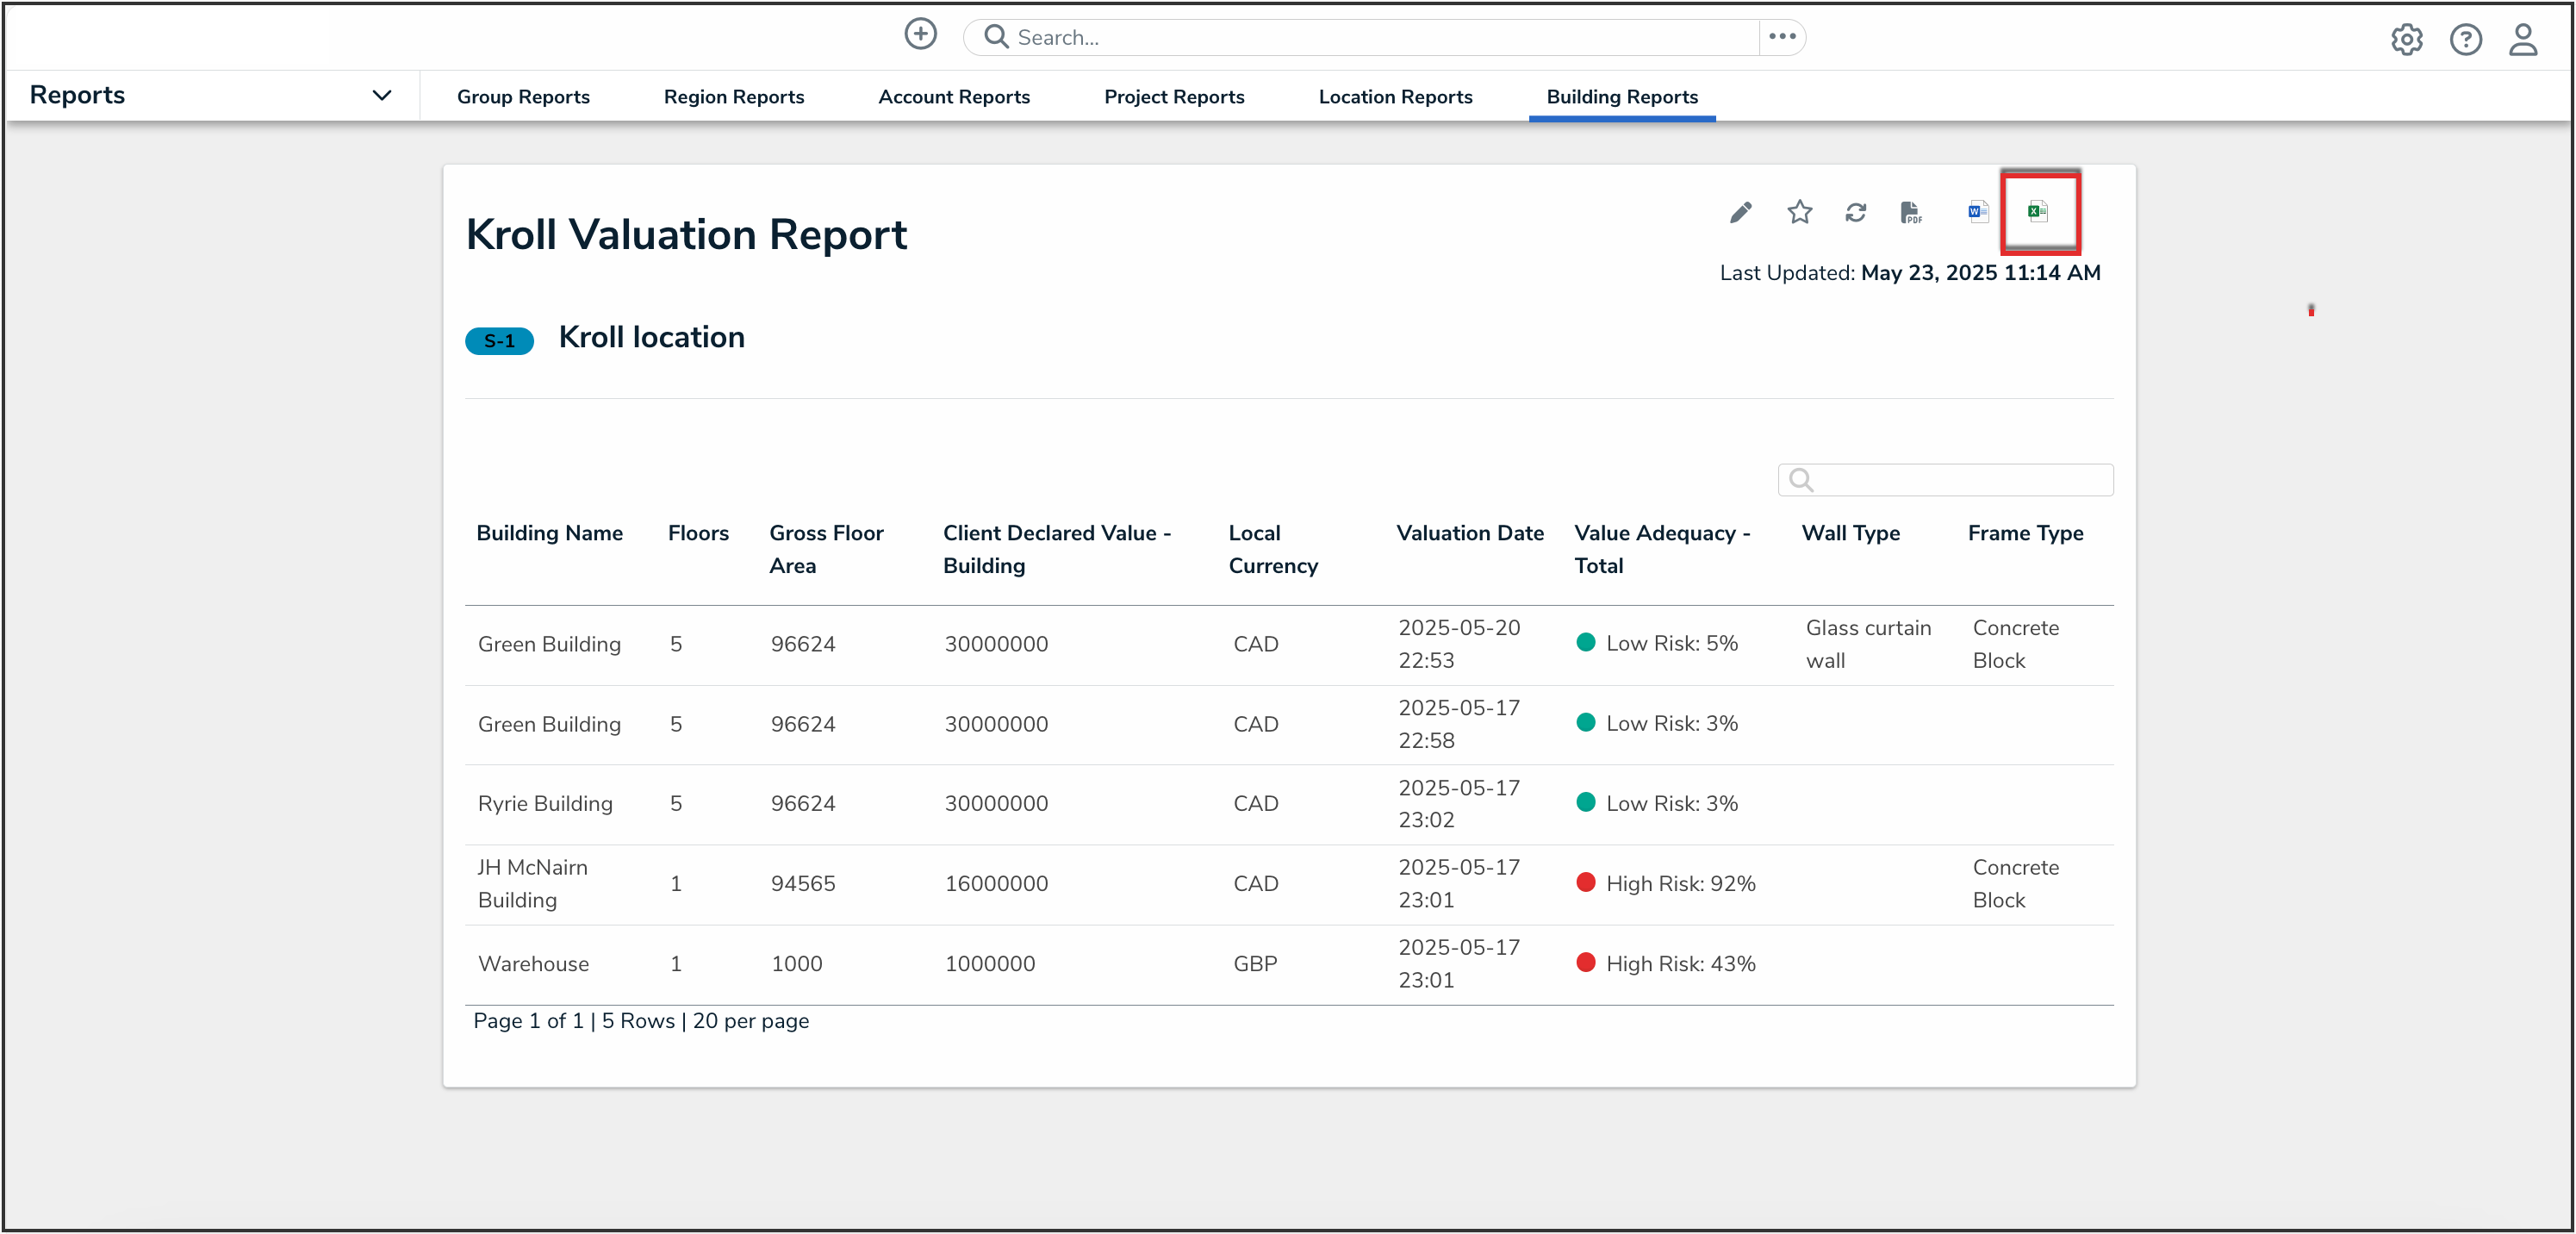Open the Group Reports tab
The image size is (2576, 1234).
[523, 97]
